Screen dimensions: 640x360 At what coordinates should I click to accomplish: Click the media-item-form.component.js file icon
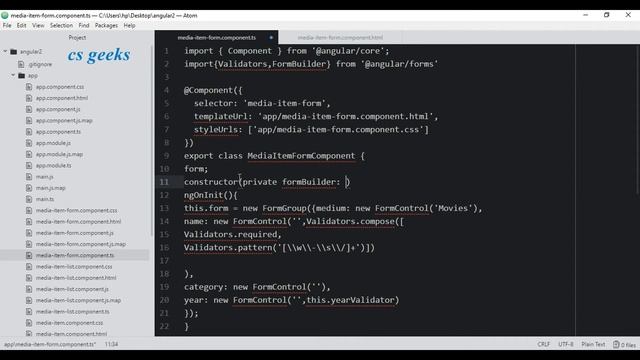pos(29,233)
